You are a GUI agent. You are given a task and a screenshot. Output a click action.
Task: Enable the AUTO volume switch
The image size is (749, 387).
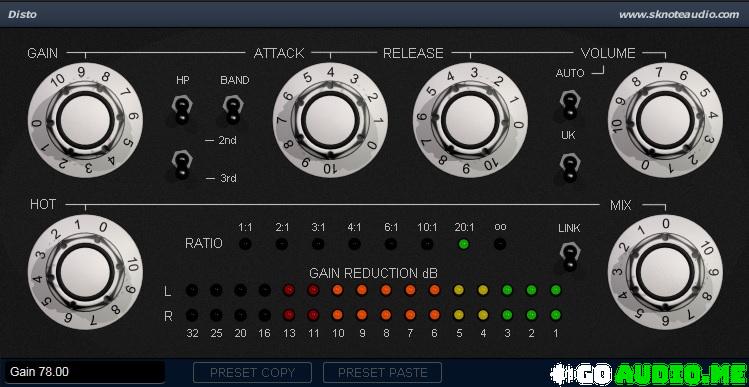569,104
